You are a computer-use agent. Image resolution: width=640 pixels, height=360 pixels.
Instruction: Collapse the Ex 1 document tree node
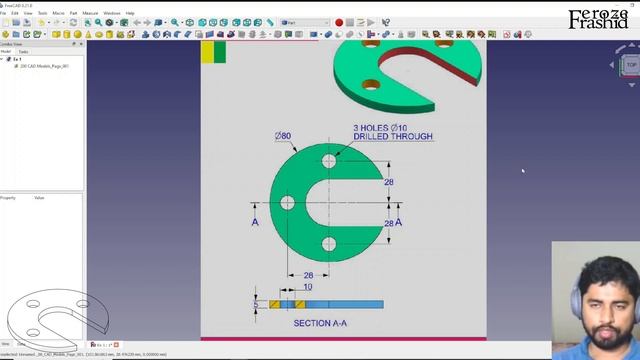[2, 59]
